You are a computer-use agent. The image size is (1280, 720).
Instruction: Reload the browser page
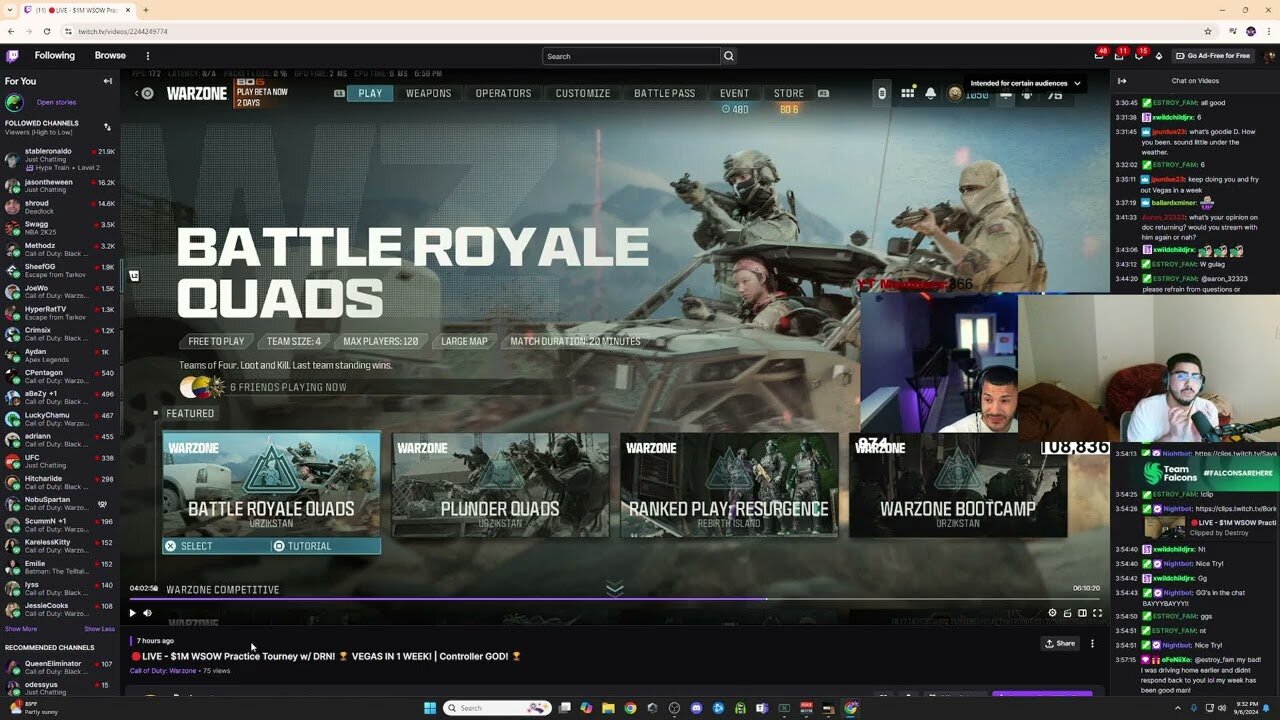(x=46, y=31)
